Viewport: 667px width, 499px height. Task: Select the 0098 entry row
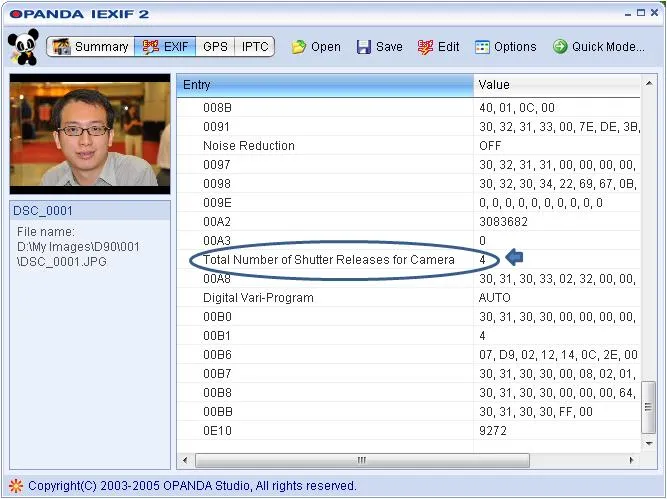[x=408, y=184]
